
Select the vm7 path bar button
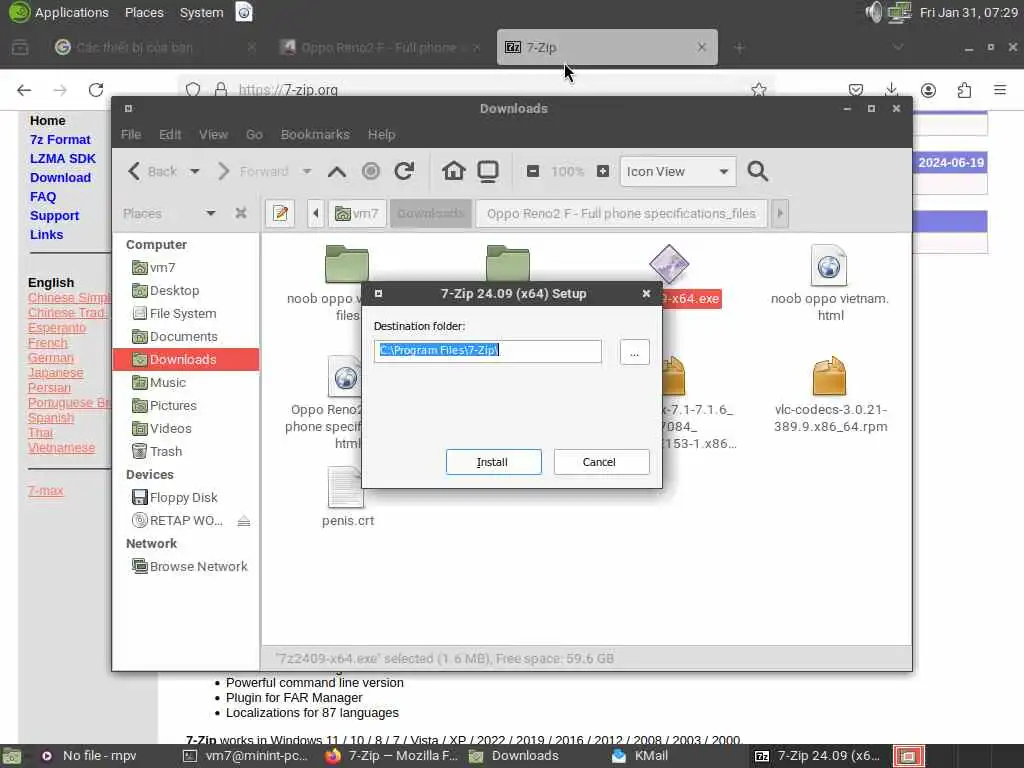pyautogui.click(x=357, y=214)
